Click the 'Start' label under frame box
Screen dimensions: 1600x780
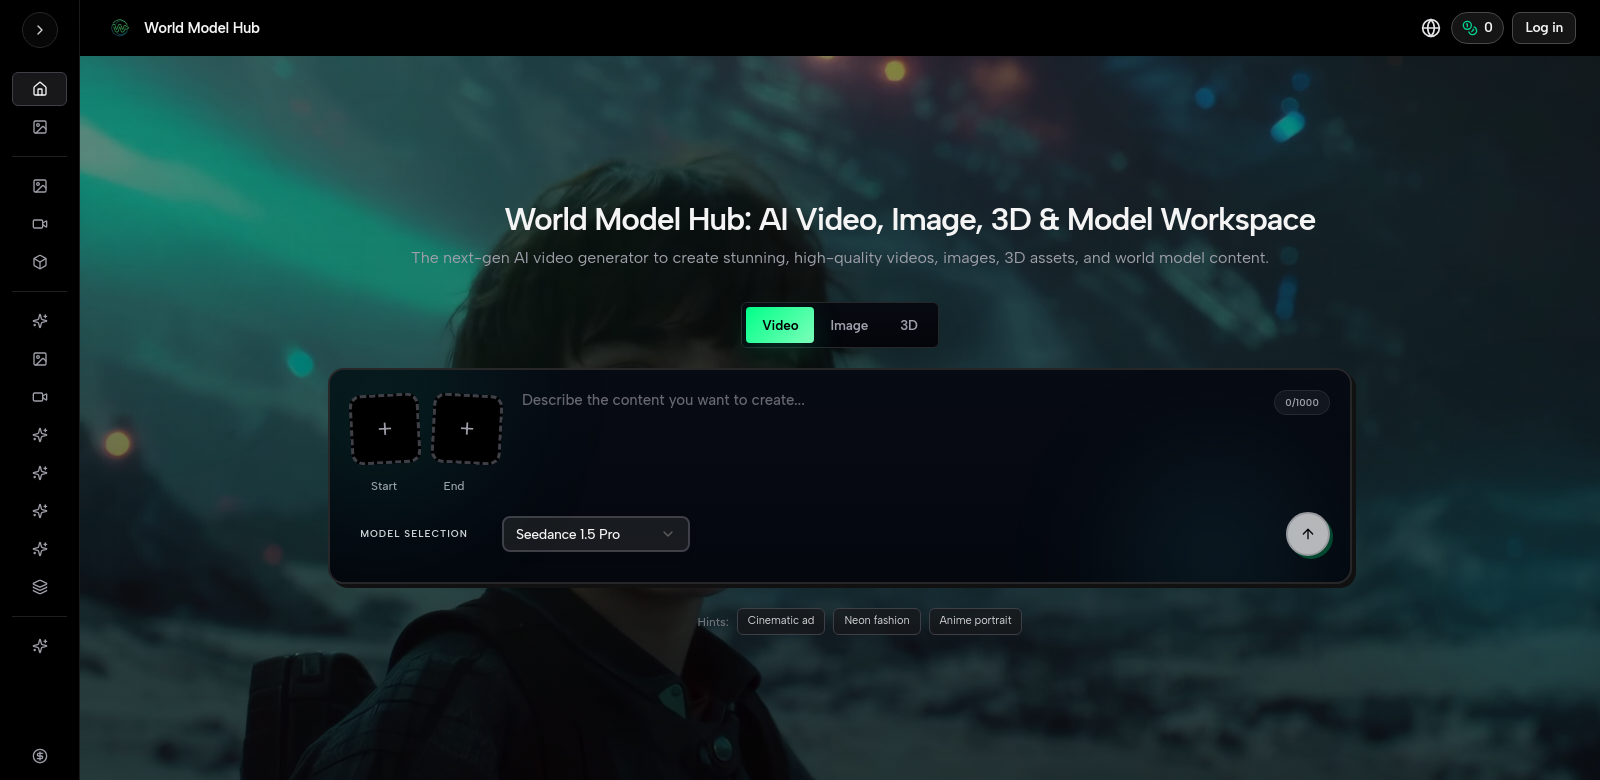pyautogui.click(x=384, y=486)
